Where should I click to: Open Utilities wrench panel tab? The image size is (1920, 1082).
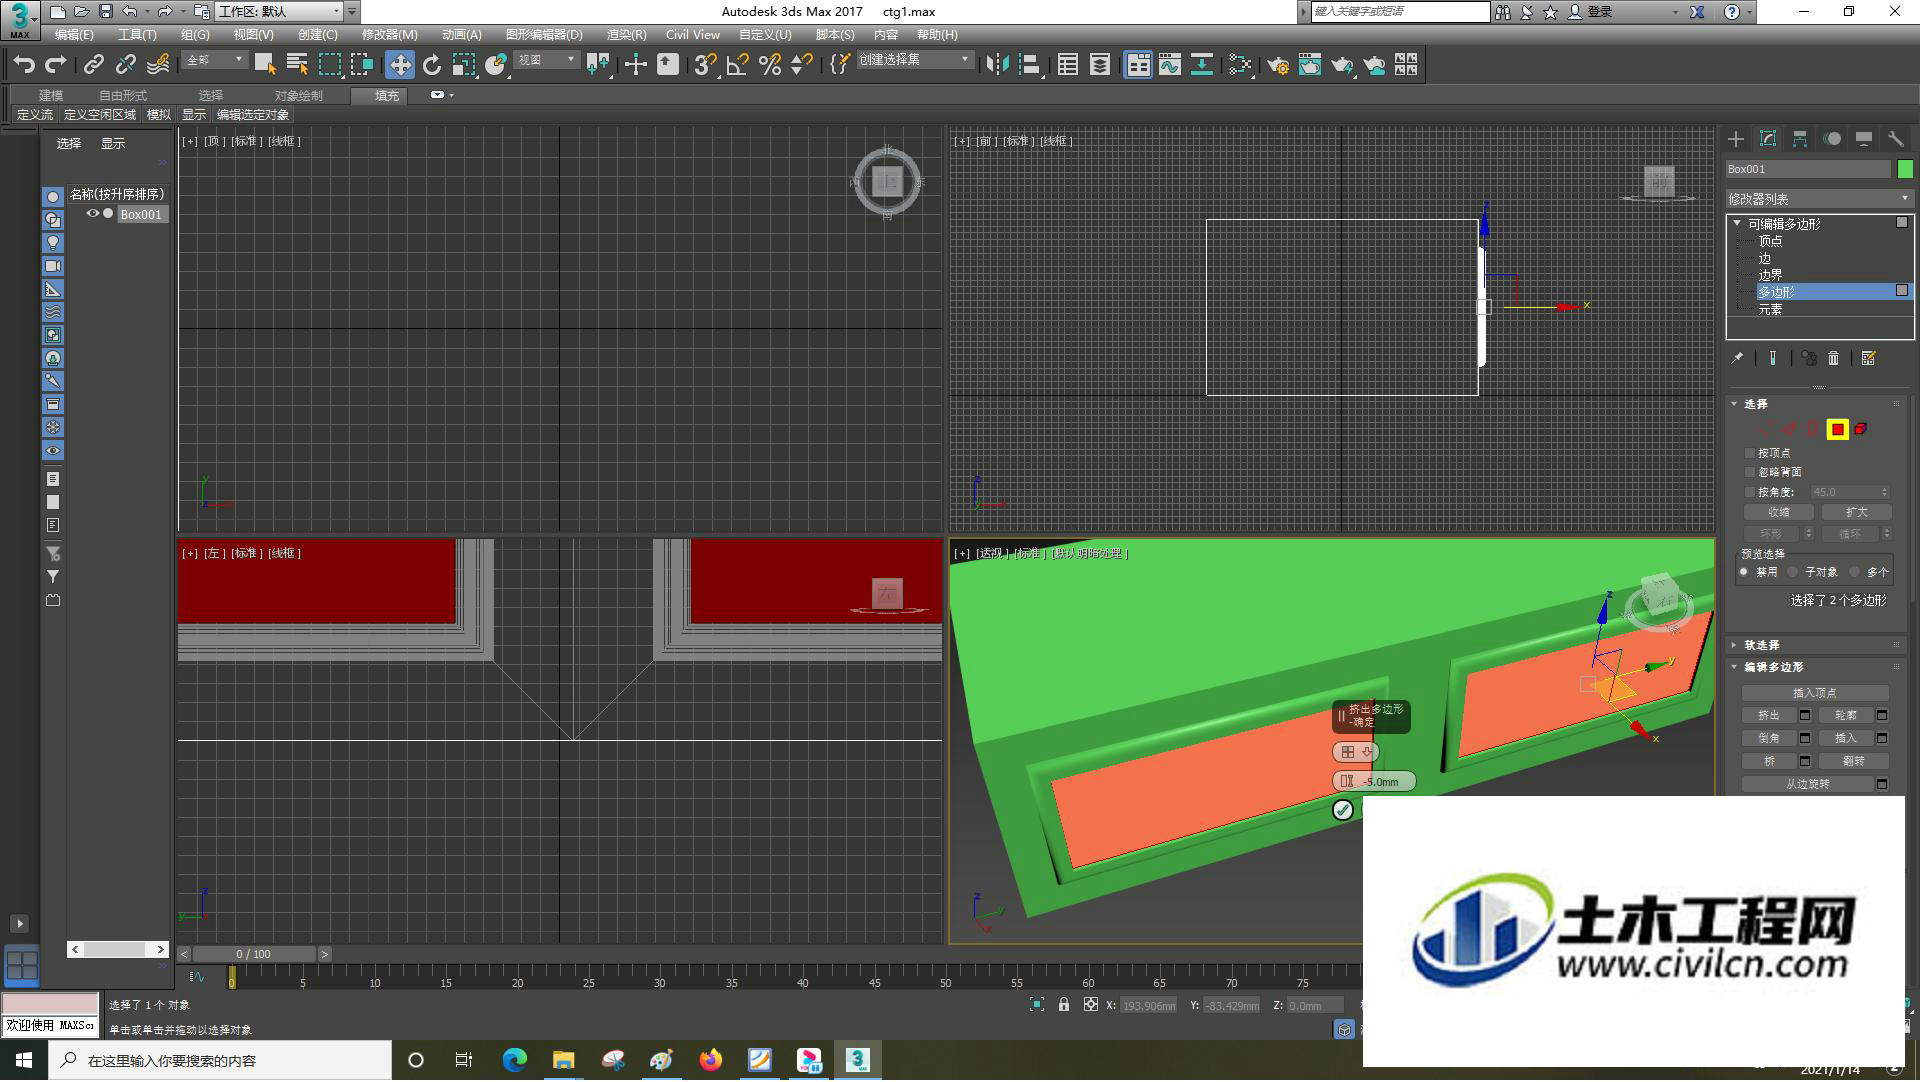pyautogui.click(x=1896, y=139)
